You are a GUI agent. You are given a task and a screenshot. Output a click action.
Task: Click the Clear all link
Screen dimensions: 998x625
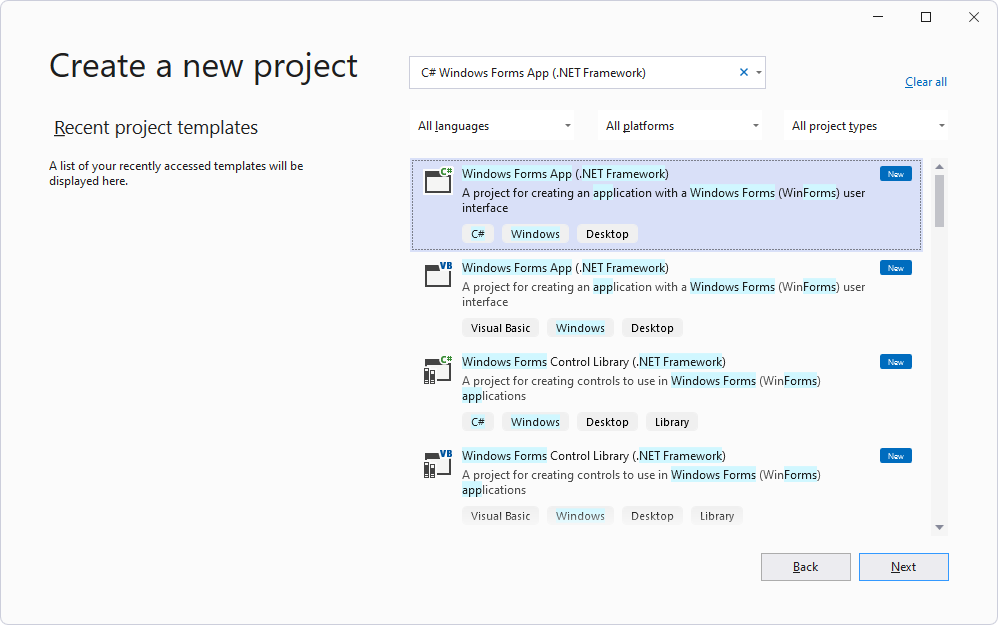925,81
